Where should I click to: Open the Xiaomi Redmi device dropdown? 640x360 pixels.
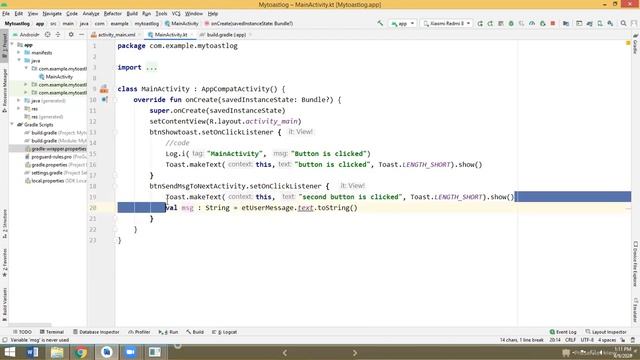(447, 23)
